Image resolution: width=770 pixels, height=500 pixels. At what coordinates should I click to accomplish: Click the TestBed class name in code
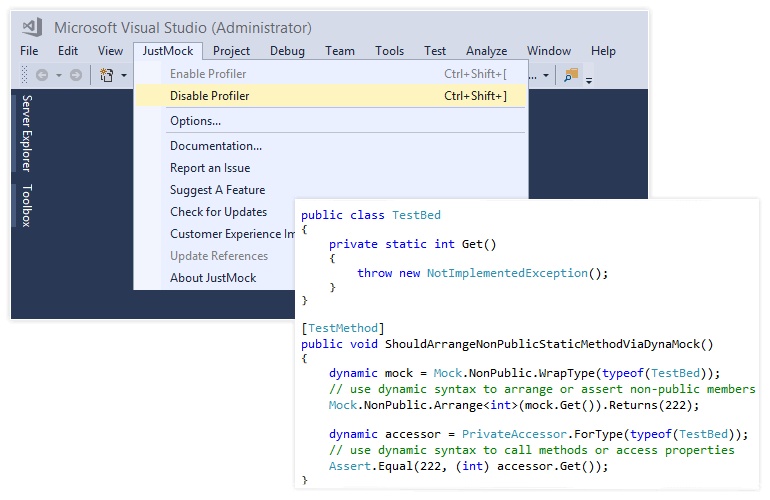(x=416, y=215)
